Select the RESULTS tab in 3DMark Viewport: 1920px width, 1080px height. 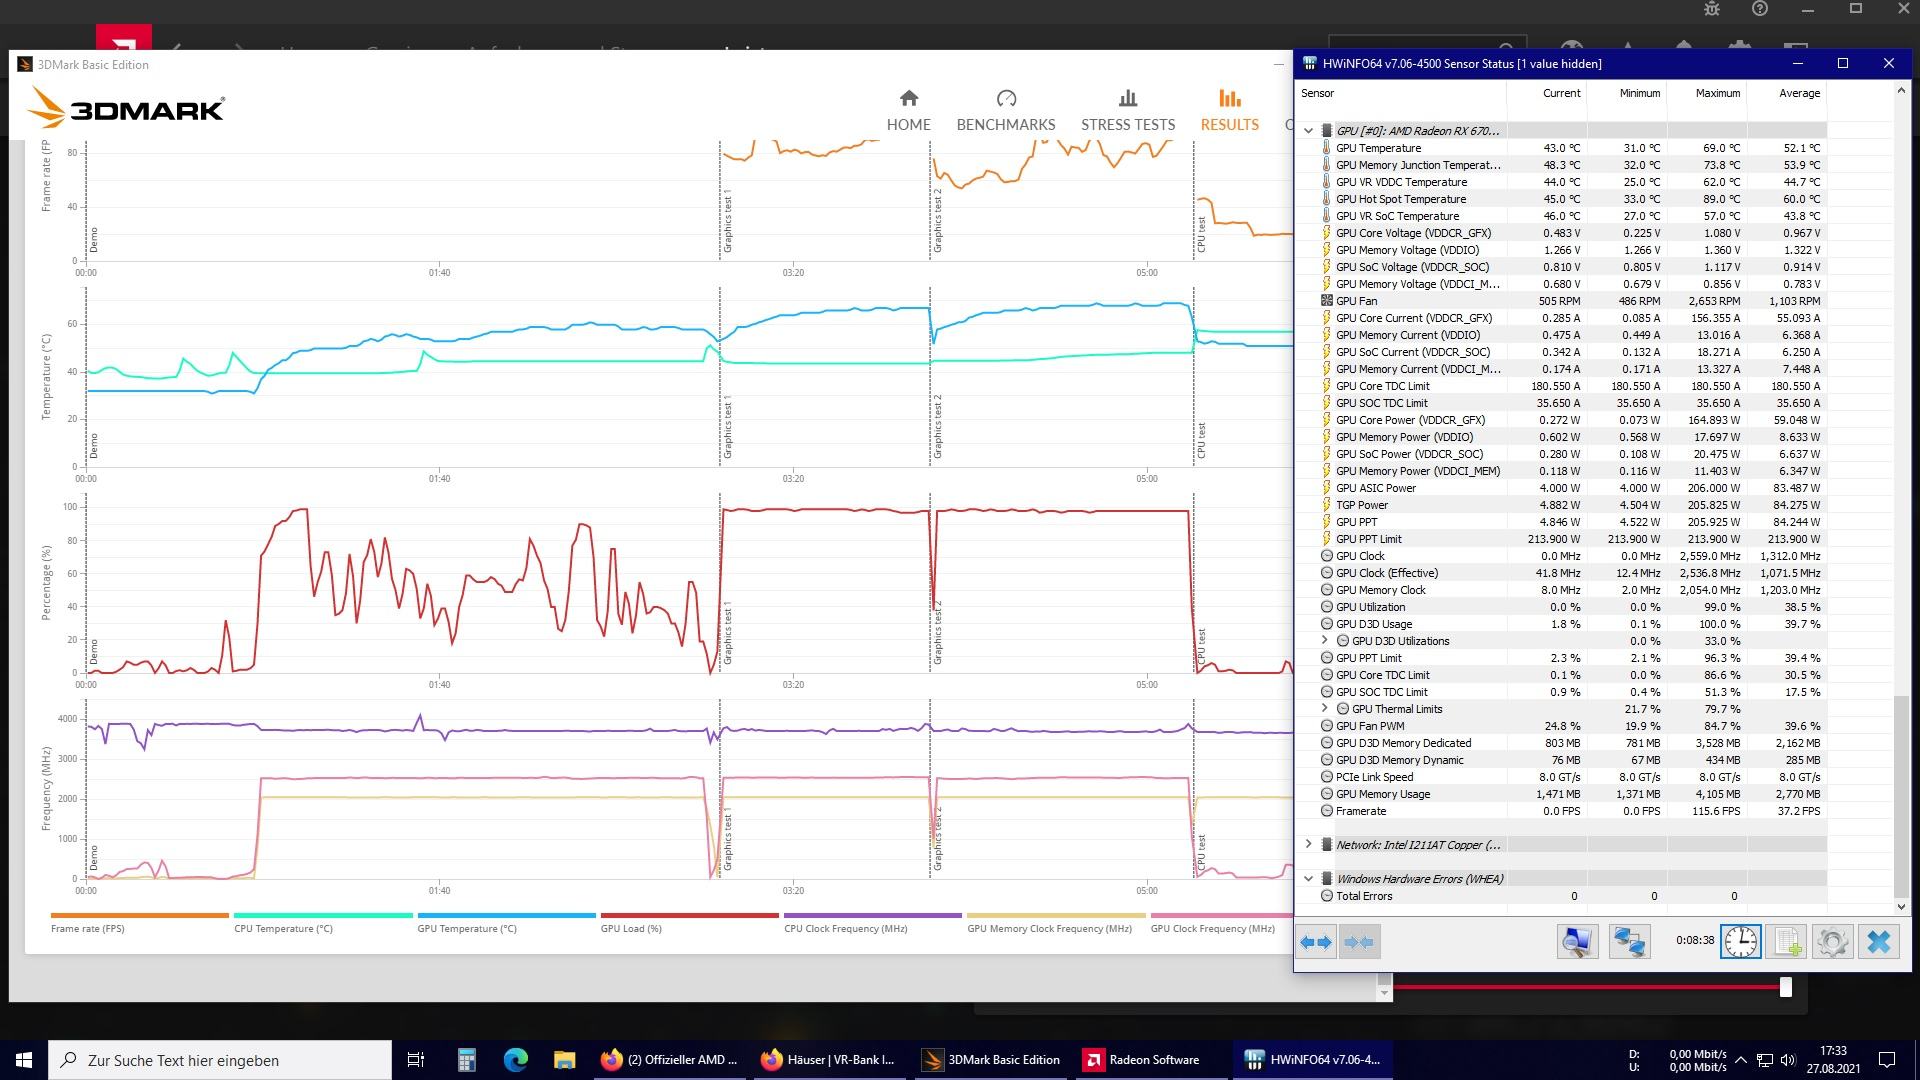coord(1229,110)
